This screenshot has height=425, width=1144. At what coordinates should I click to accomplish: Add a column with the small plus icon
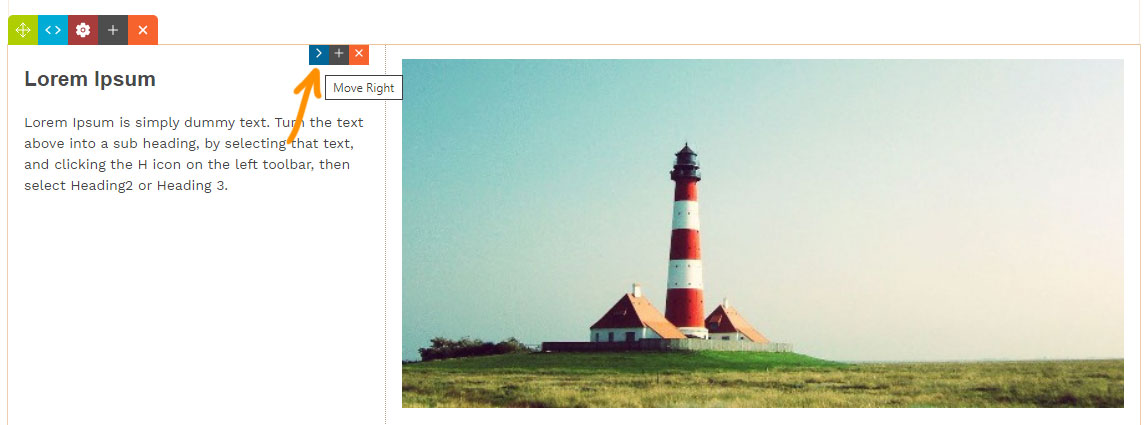339,54
